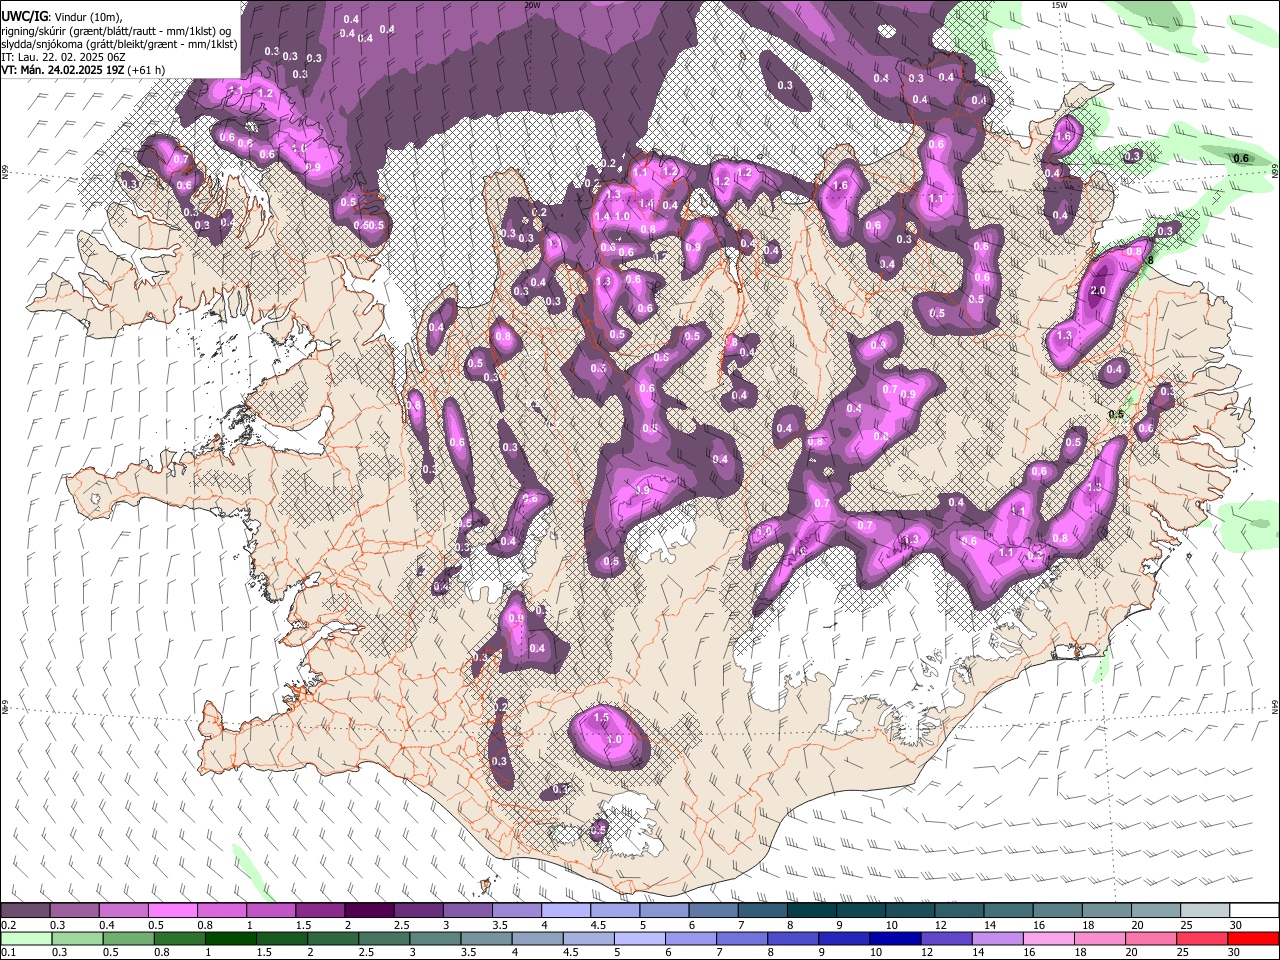Click the 'rigning/skúrir' legend description line

[x=115, y=31]
